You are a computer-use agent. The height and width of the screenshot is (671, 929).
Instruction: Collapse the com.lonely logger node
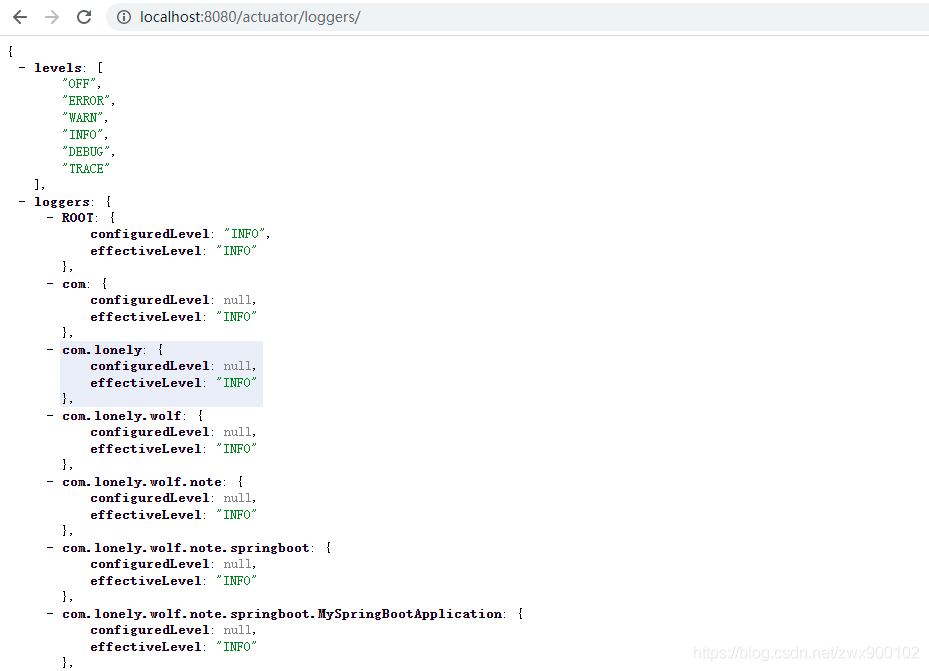(x=50, y=349)
